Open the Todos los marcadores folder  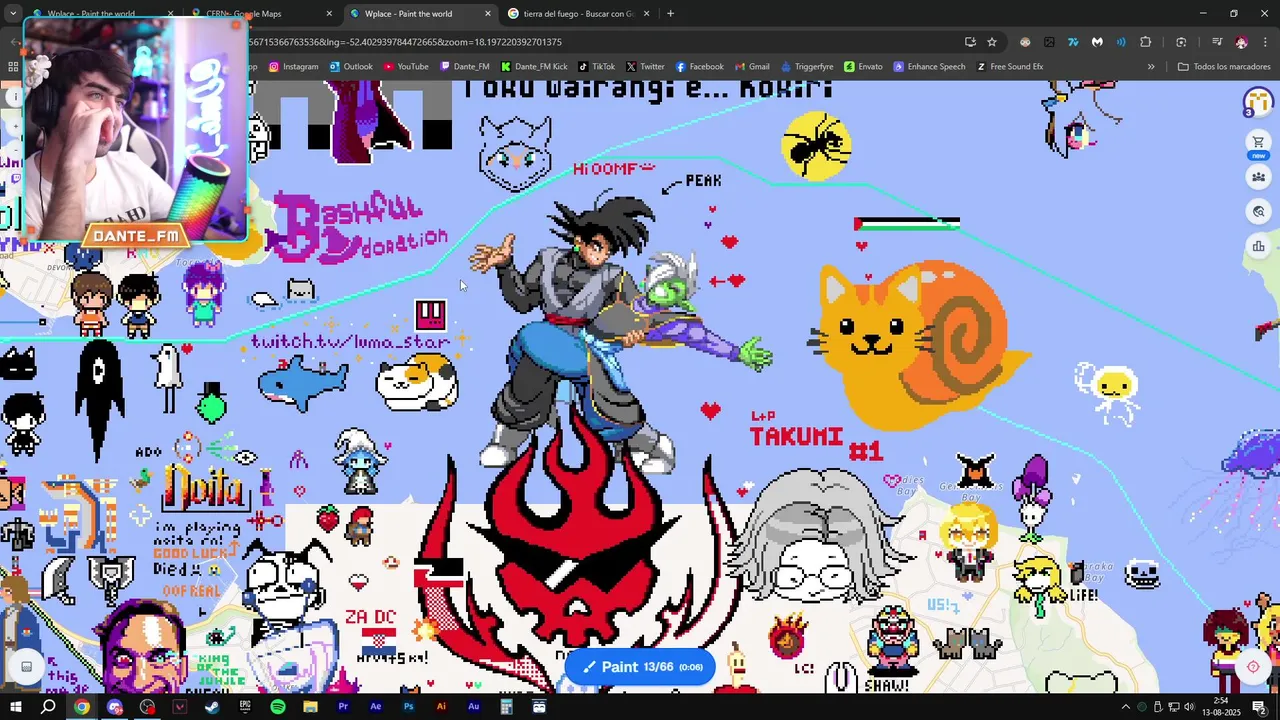1224,67
